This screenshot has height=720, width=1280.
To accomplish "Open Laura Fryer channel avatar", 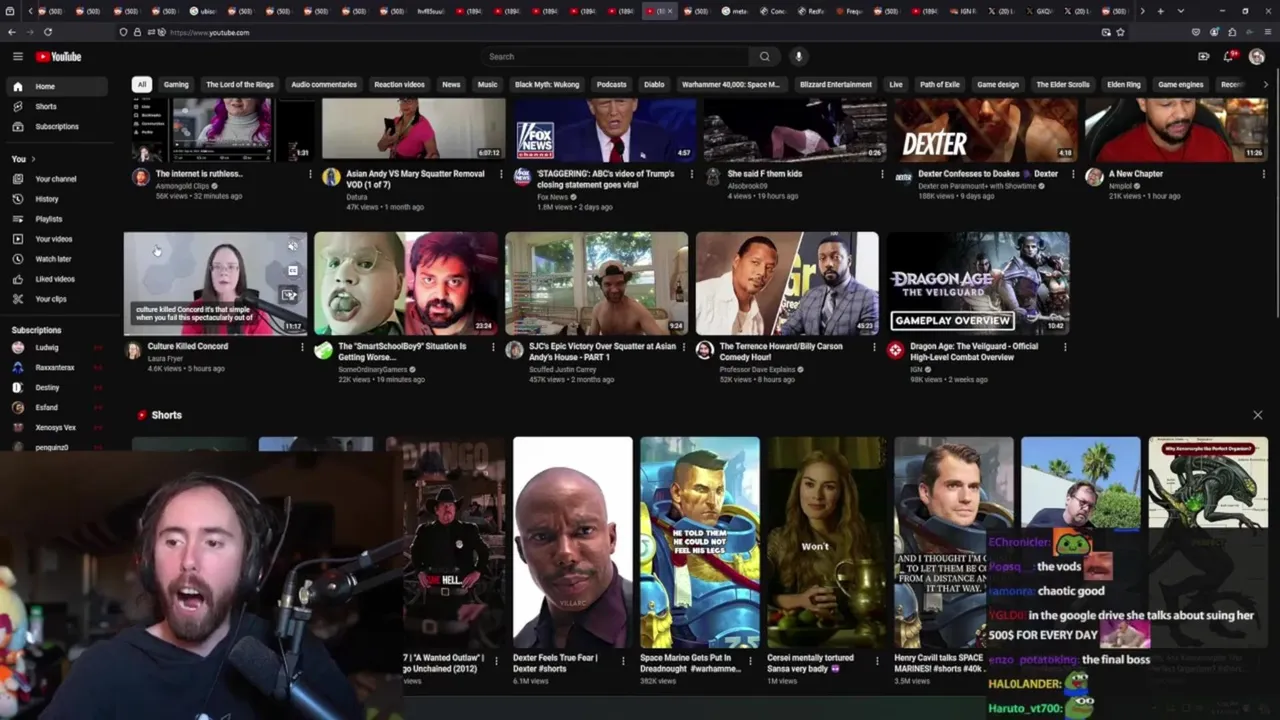I will click(x=133, y=350).
